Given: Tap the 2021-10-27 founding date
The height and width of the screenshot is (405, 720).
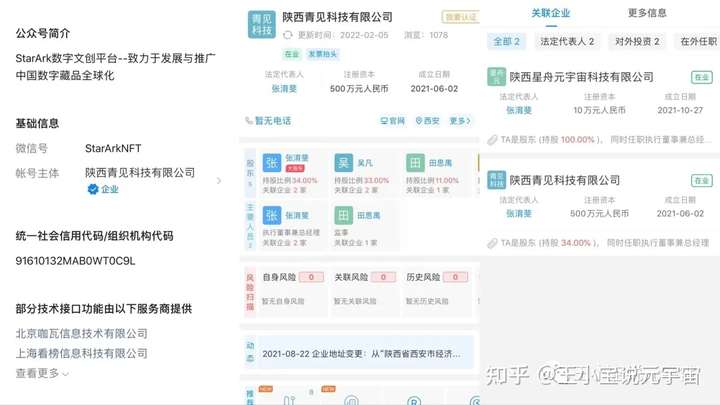Looking at the screenshot, I should click(x=680, y=110).
